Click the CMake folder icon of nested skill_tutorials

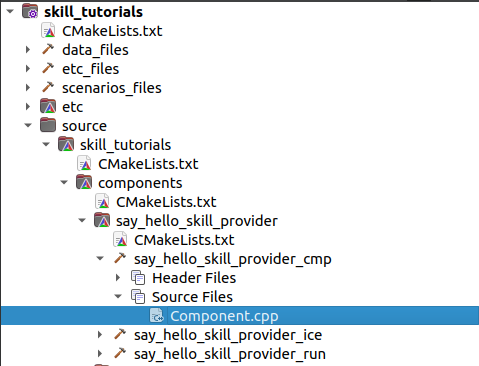[66, 144]
